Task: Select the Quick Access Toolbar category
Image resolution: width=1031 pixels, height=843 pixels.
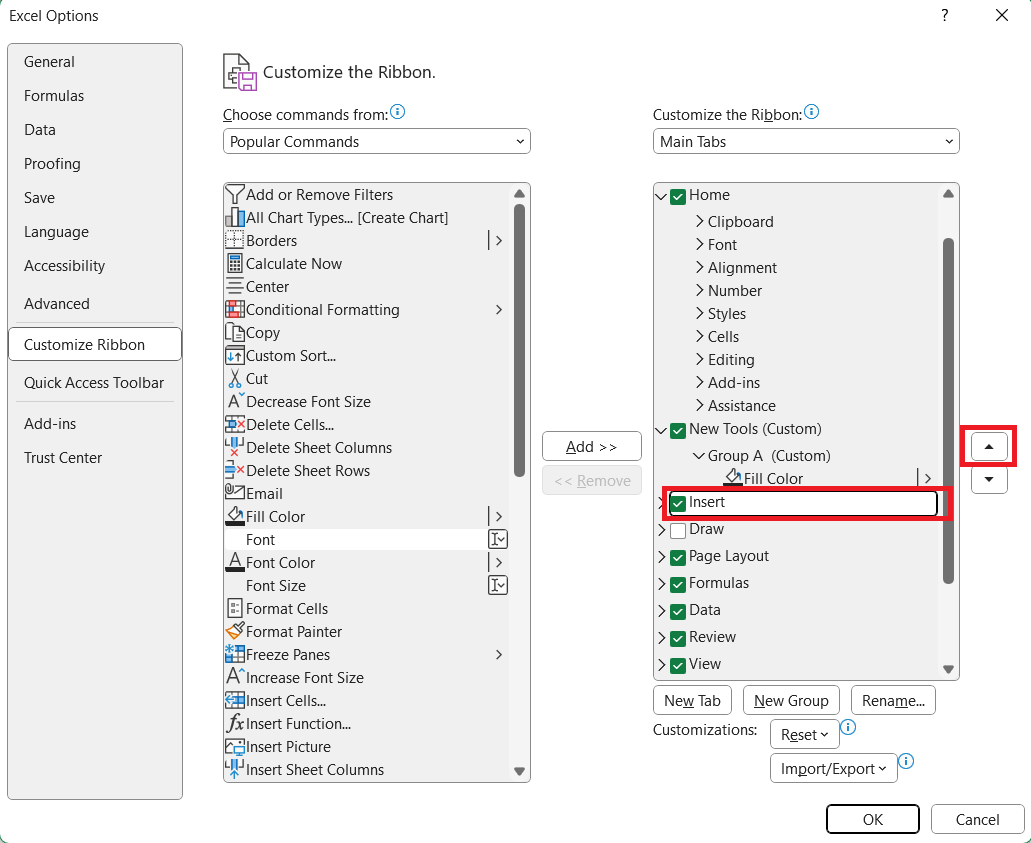Action: tap(94, 383)
